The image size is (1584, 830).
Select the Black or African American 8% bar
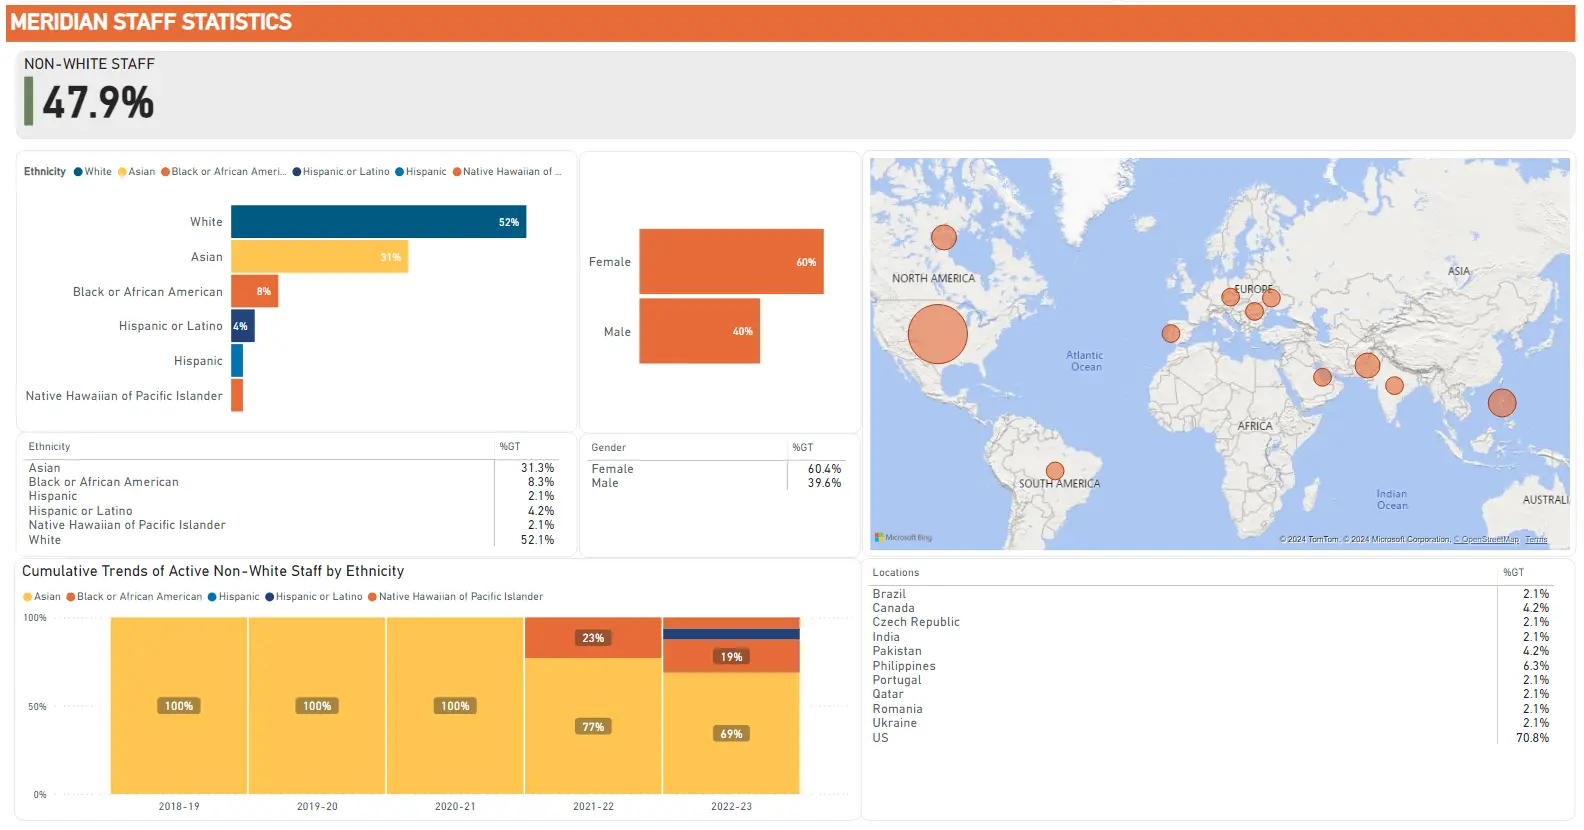pos(254,291)
